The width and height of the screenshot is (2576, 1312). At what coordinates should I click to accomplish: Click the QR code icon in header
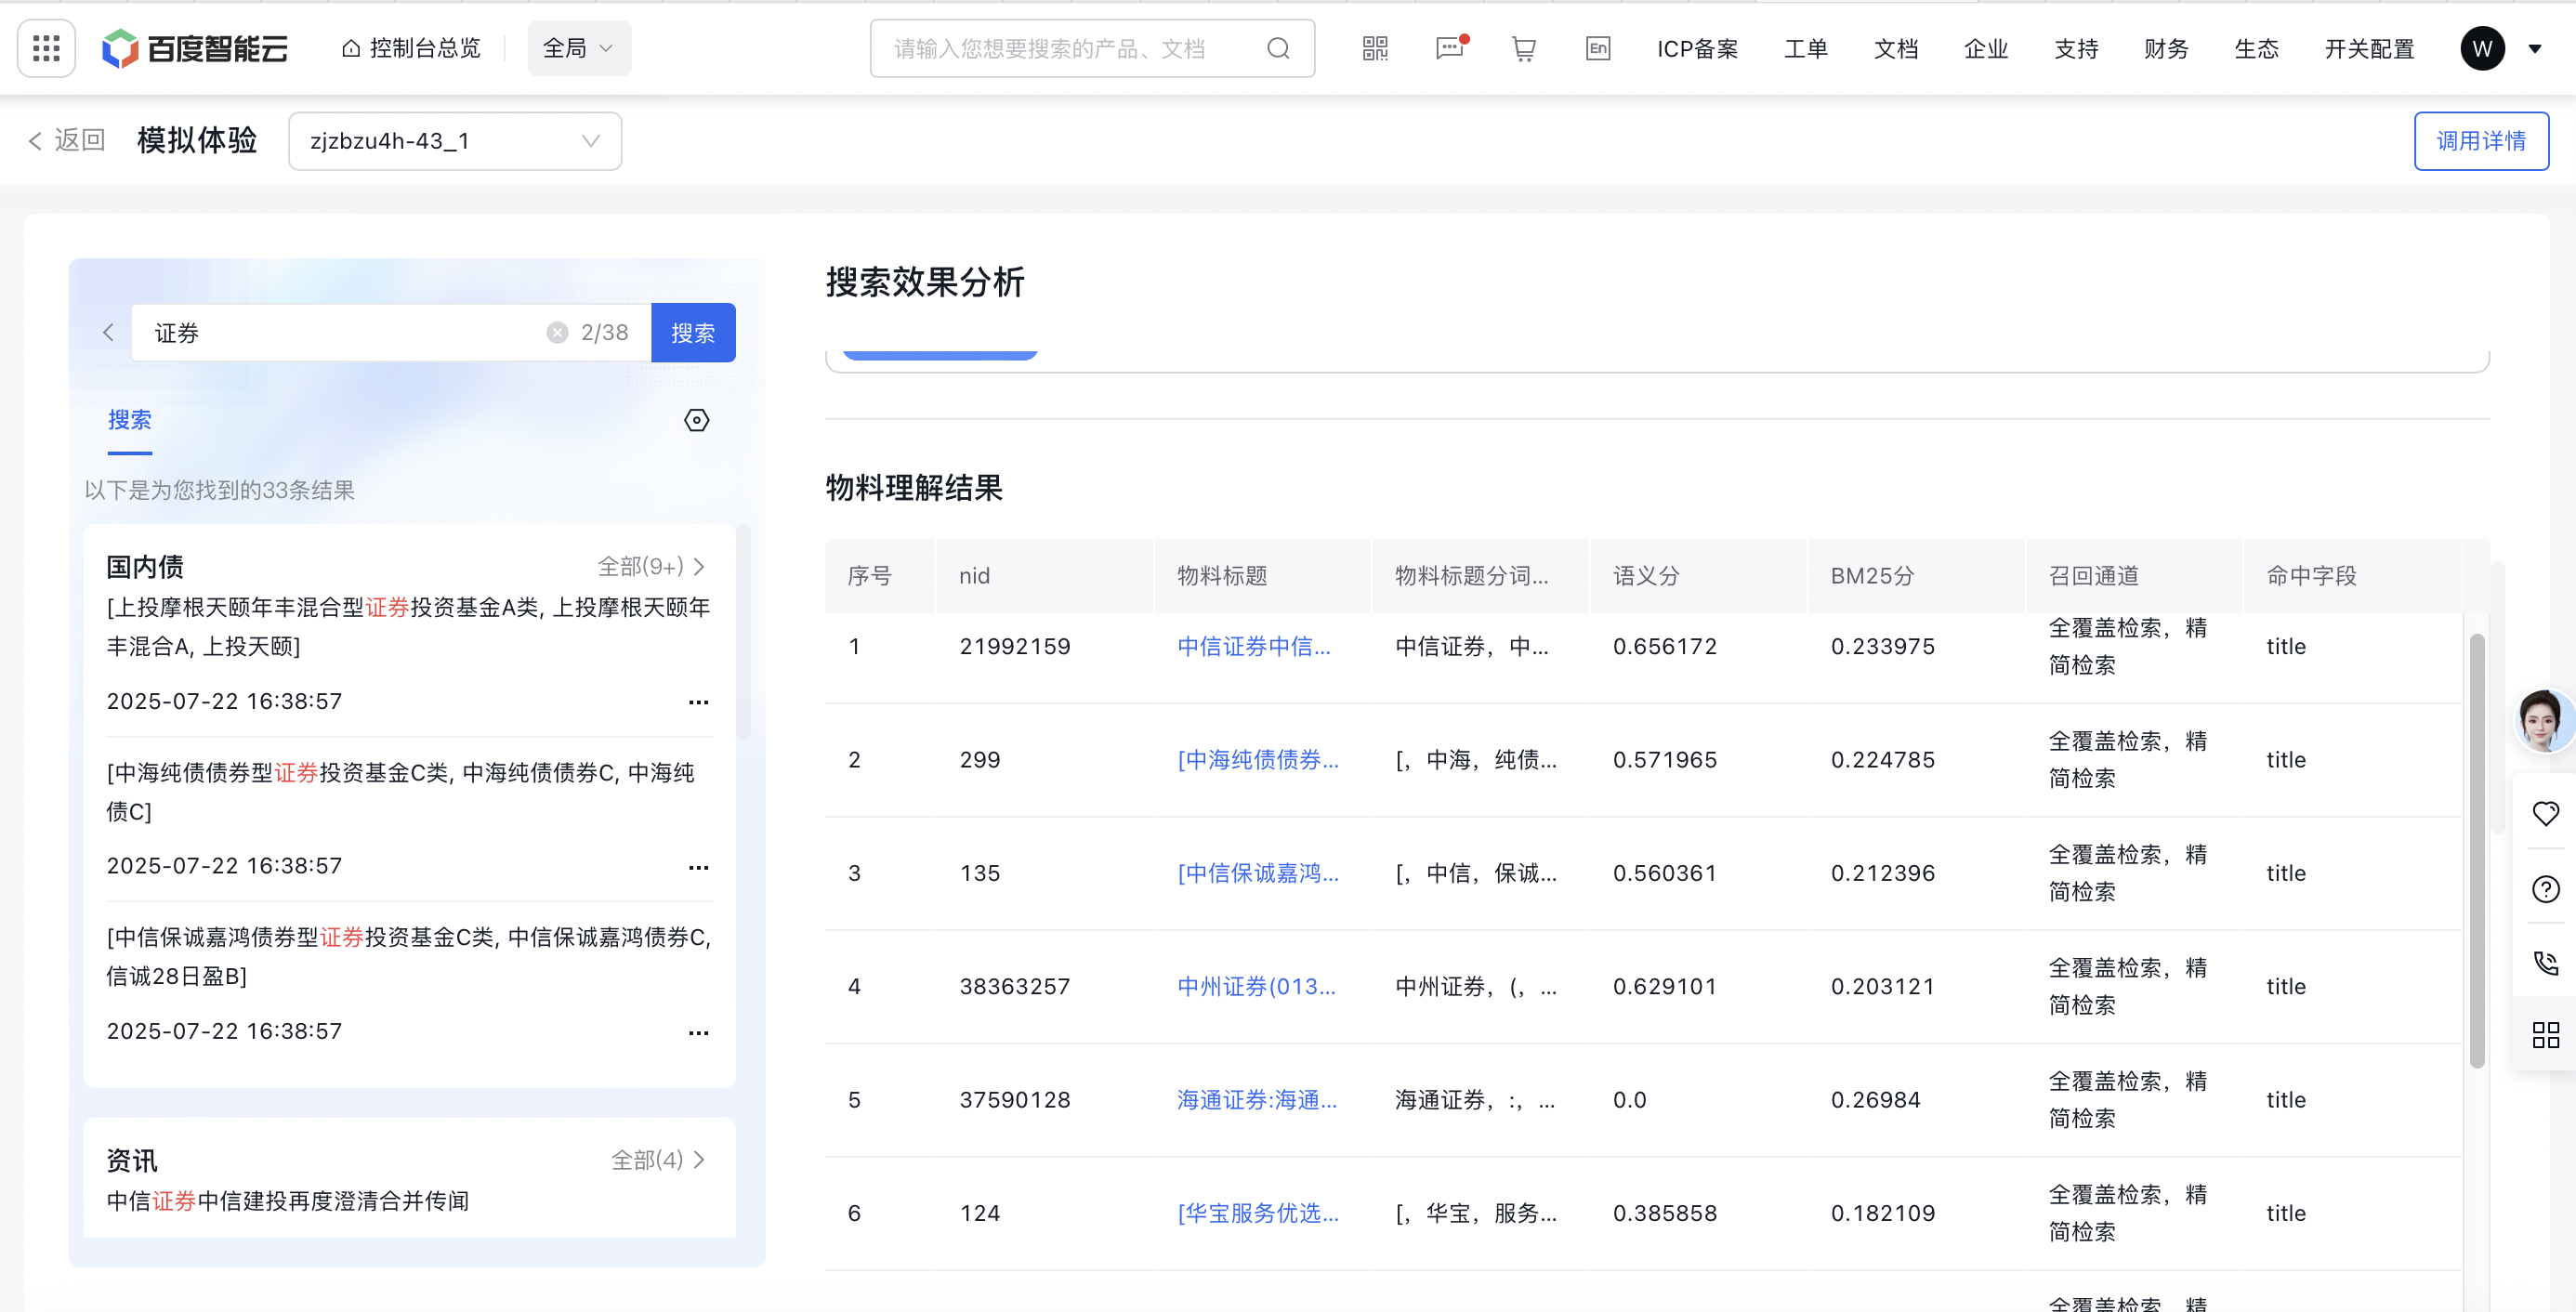(1375, 48)
